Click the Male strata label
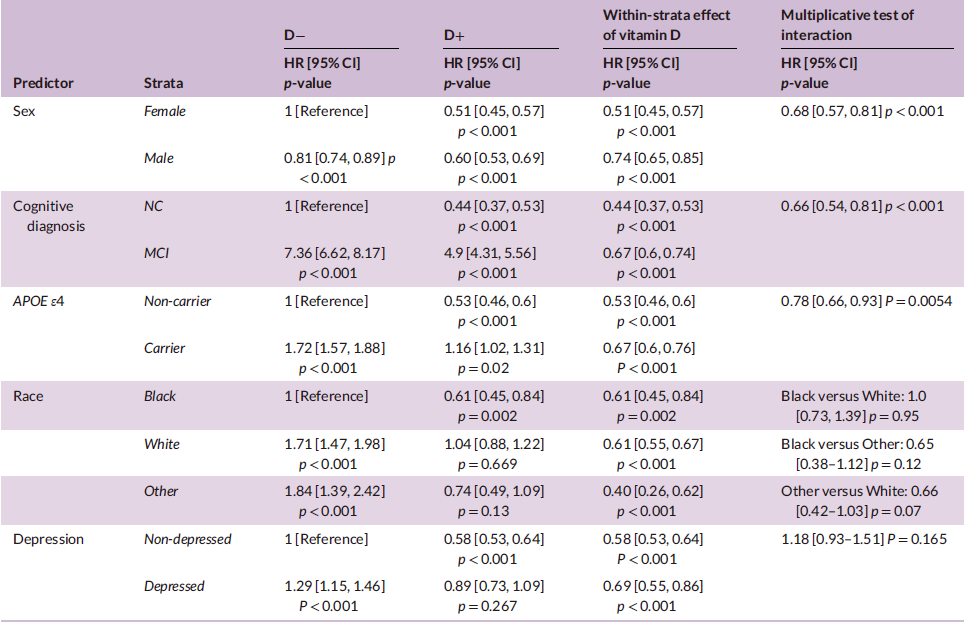The height and width of the screenshot is (623, 964). tap(159, 158)
